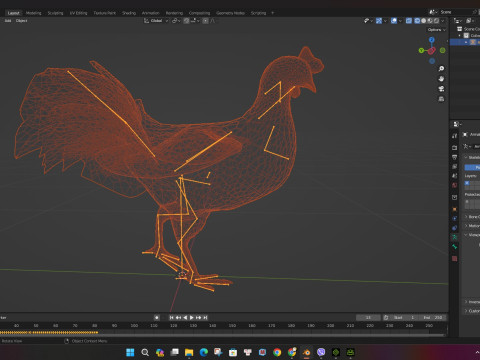
Task: Open Windows Start menu
Action: pos(130,352)
